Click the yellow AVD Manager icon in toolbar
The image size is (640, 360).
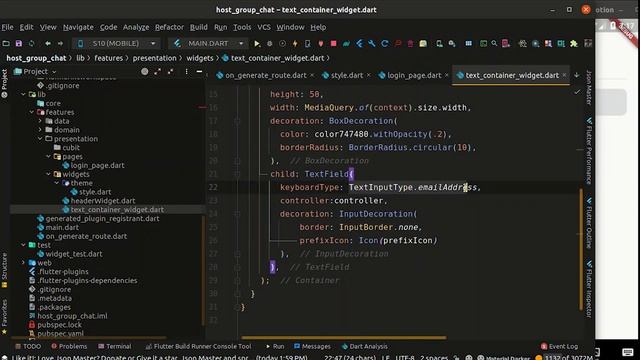click(x=423, y=43)
